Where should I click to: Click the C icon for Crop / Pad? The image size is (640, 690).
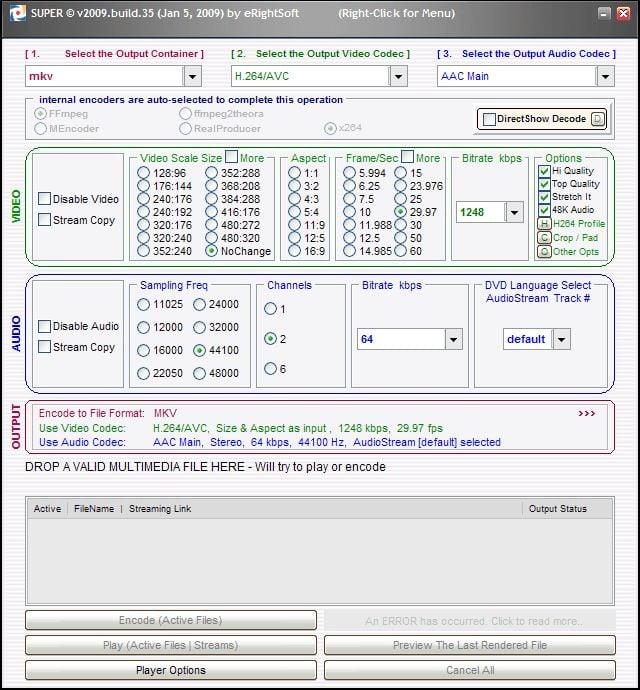tap(544, 238)
